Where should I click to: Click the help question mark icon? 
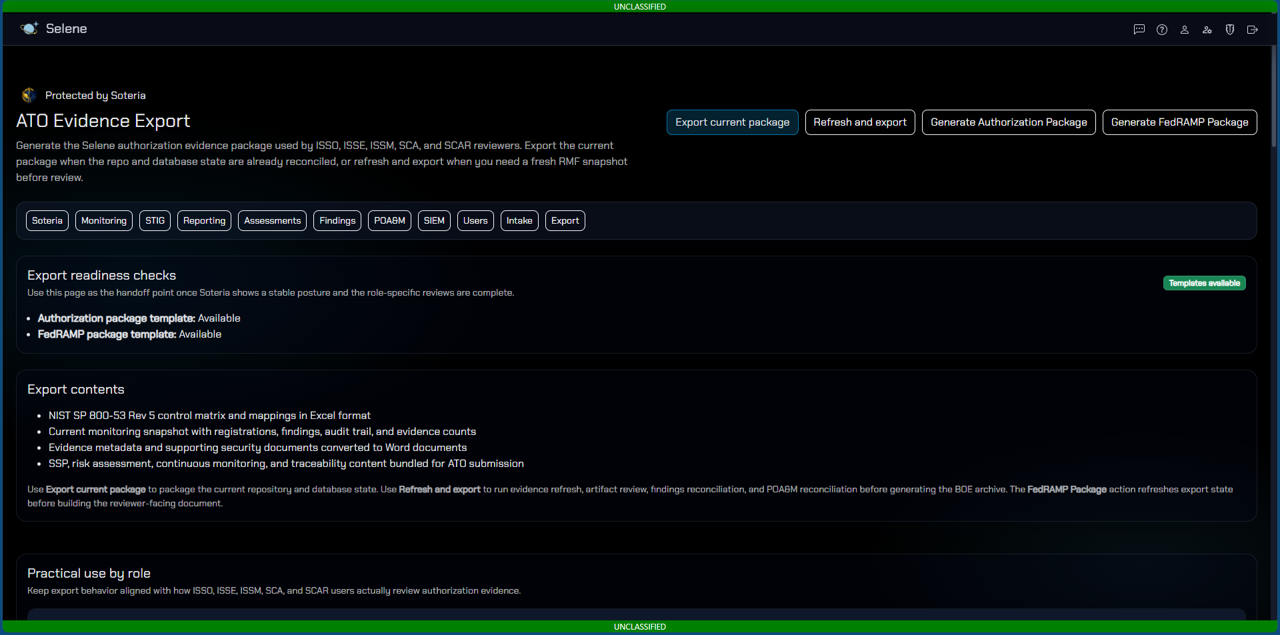[x=1162, y=30]
